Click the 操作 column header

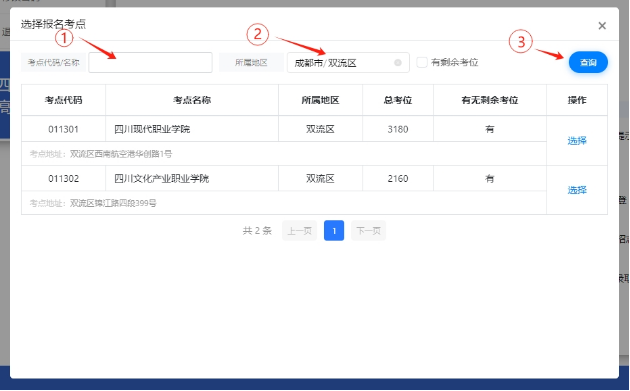coord(577,100)
